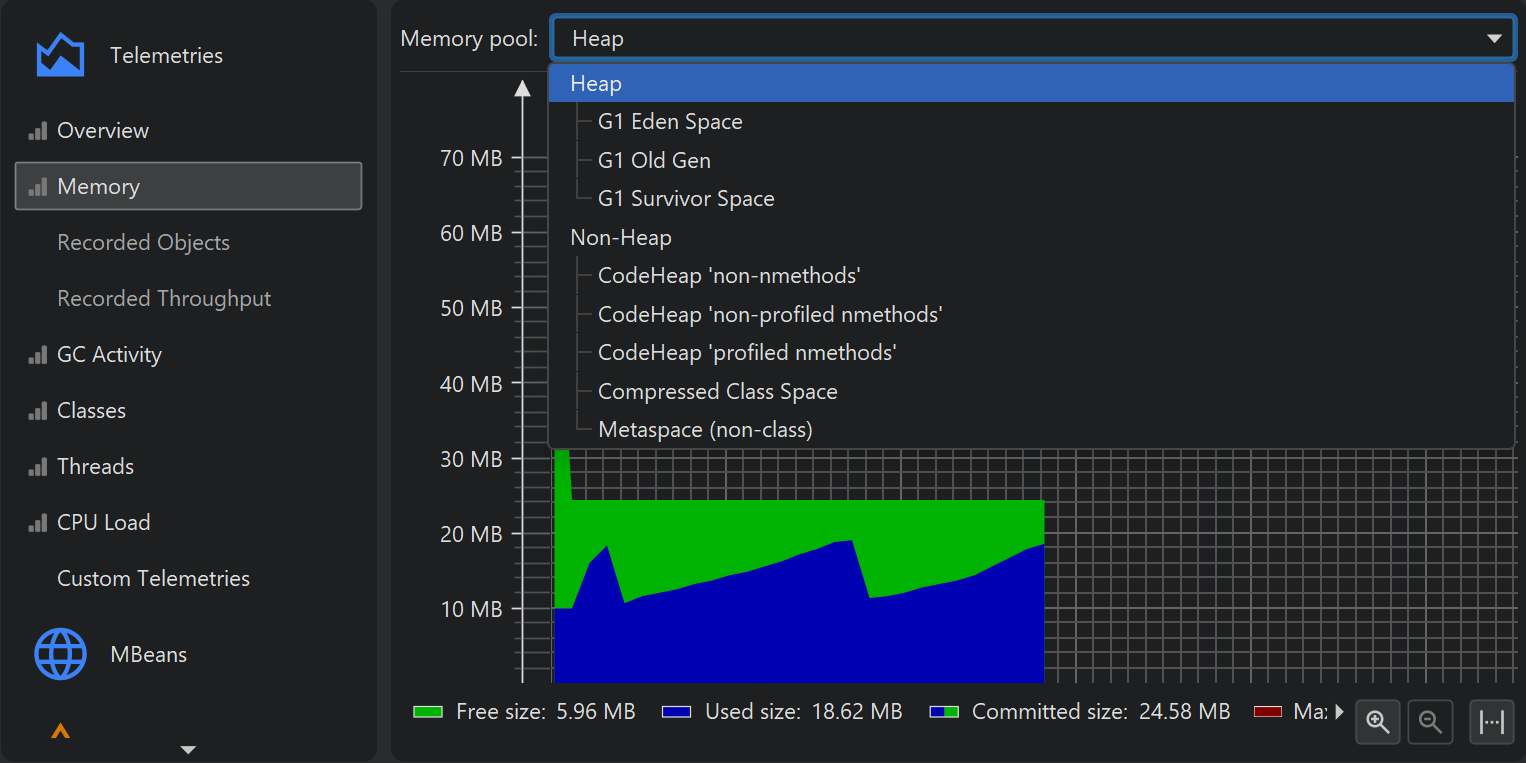Open the GC Activity telemetry view
The width and height of the screenshot is (1526, 763).
(x=109, y=355)
